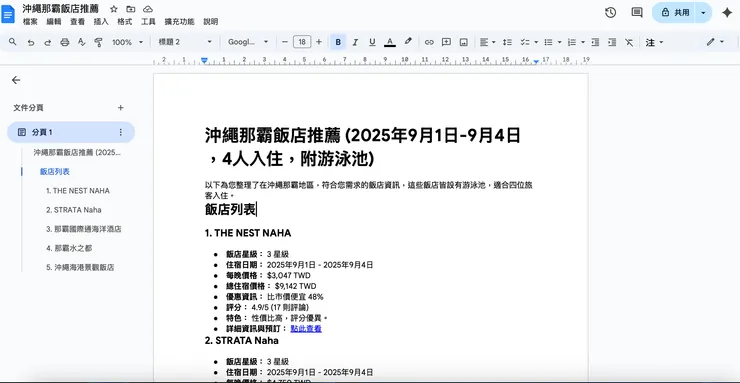Image resolution: width=740 pixels, height=383 pixels.
Task: Open the 注 input tools dropdown
Action: tap(655, 42)
